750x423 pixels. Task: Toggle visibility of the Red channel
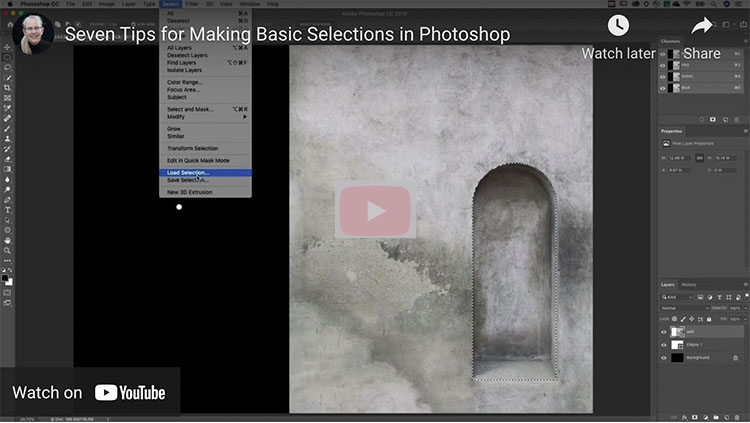662,66
